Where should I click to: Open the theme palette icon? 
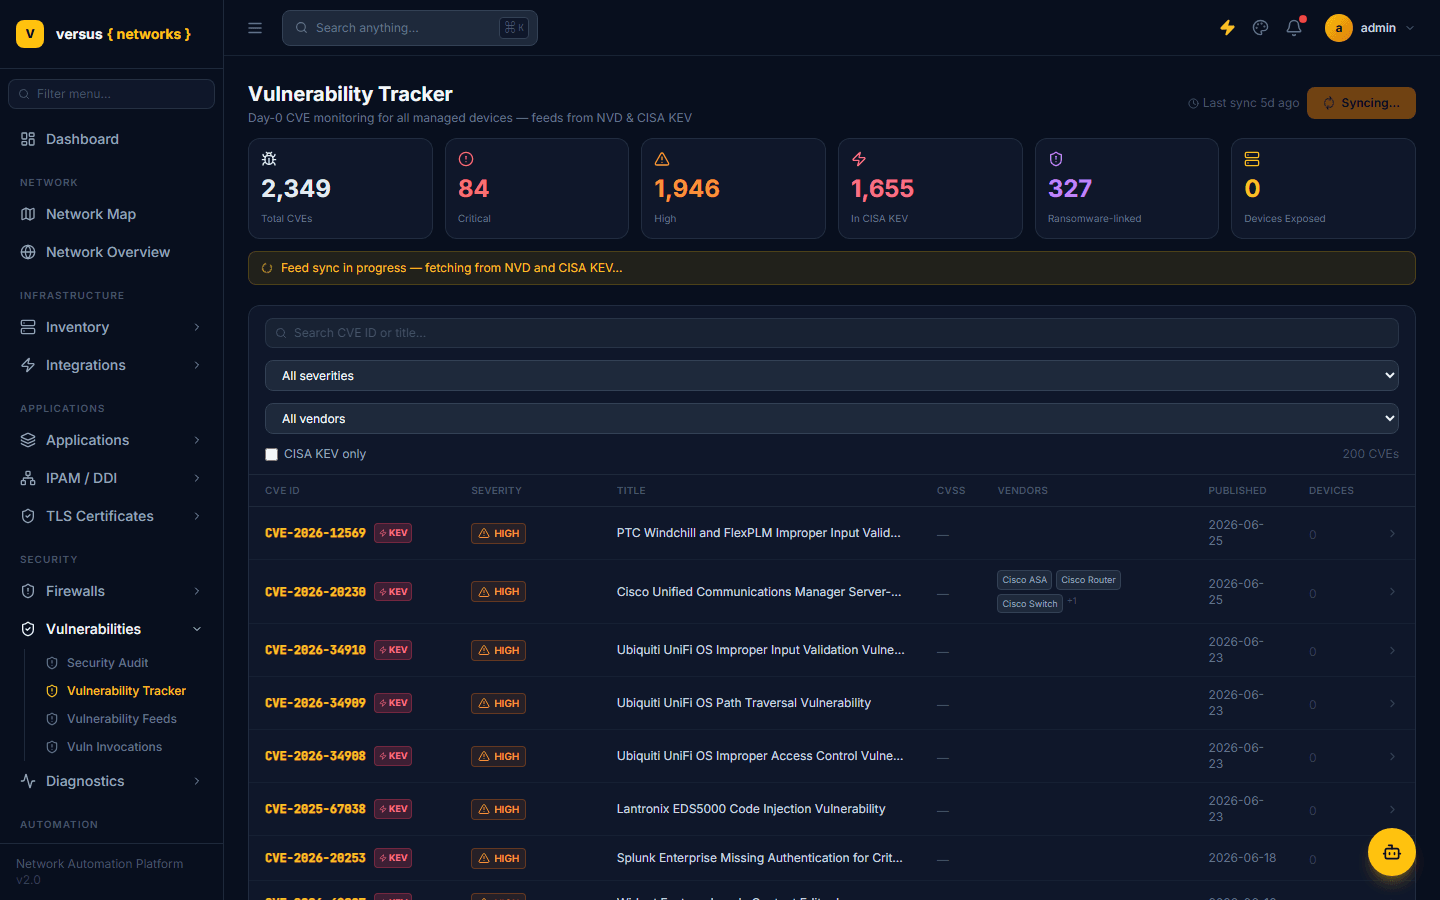click(x=1260, y=28)
